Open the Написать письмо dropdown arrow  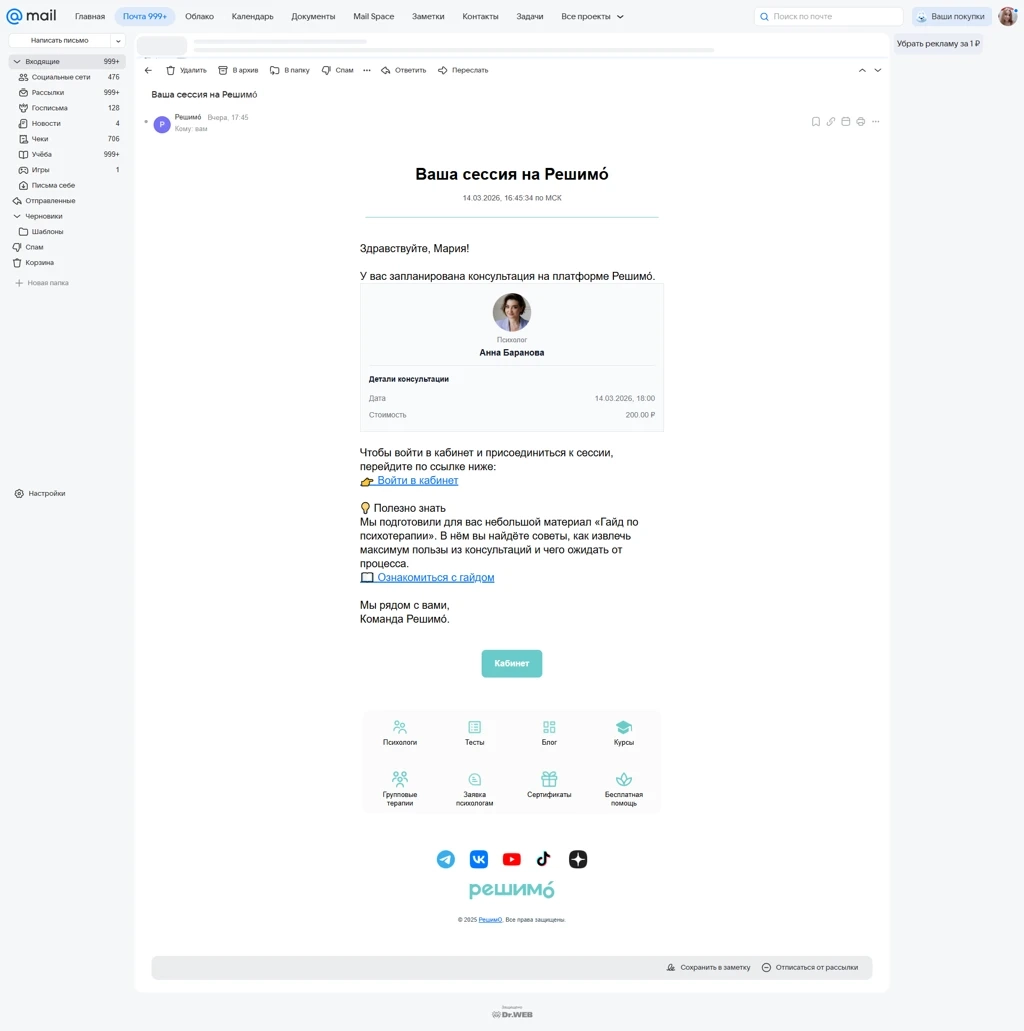(x=118, y=41)
